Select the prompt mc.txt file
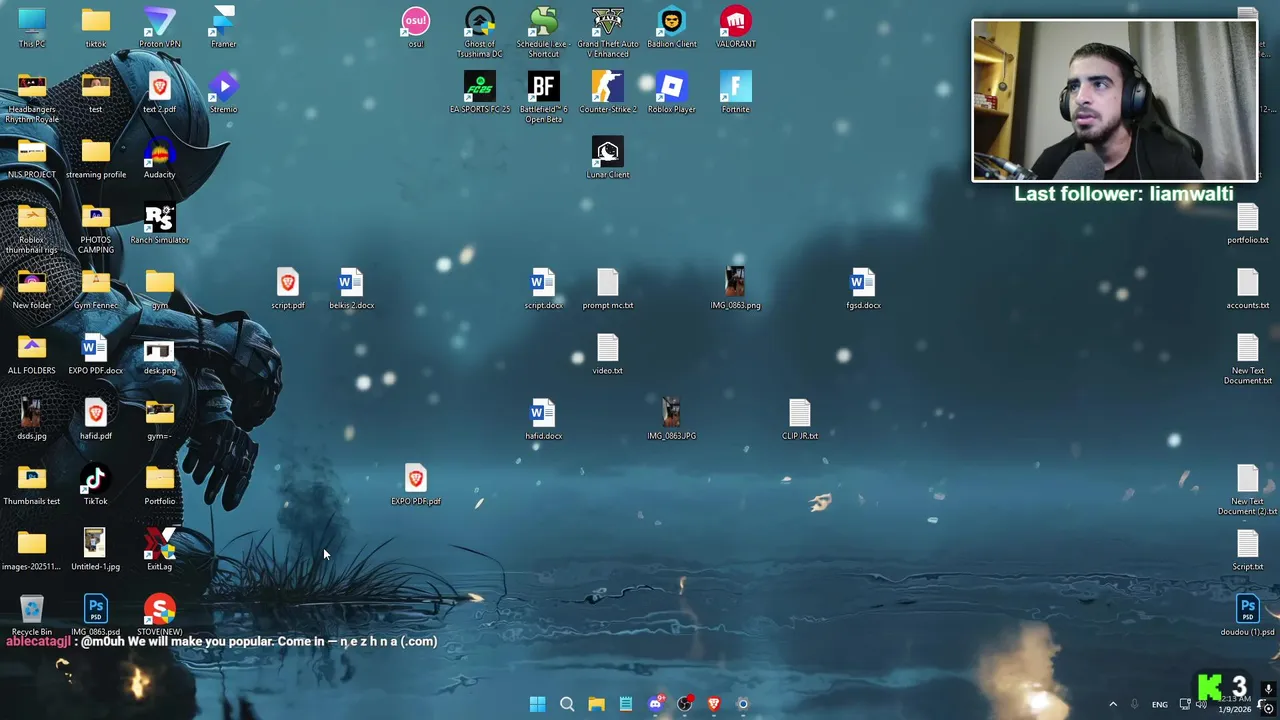 (x=608, y=288)
